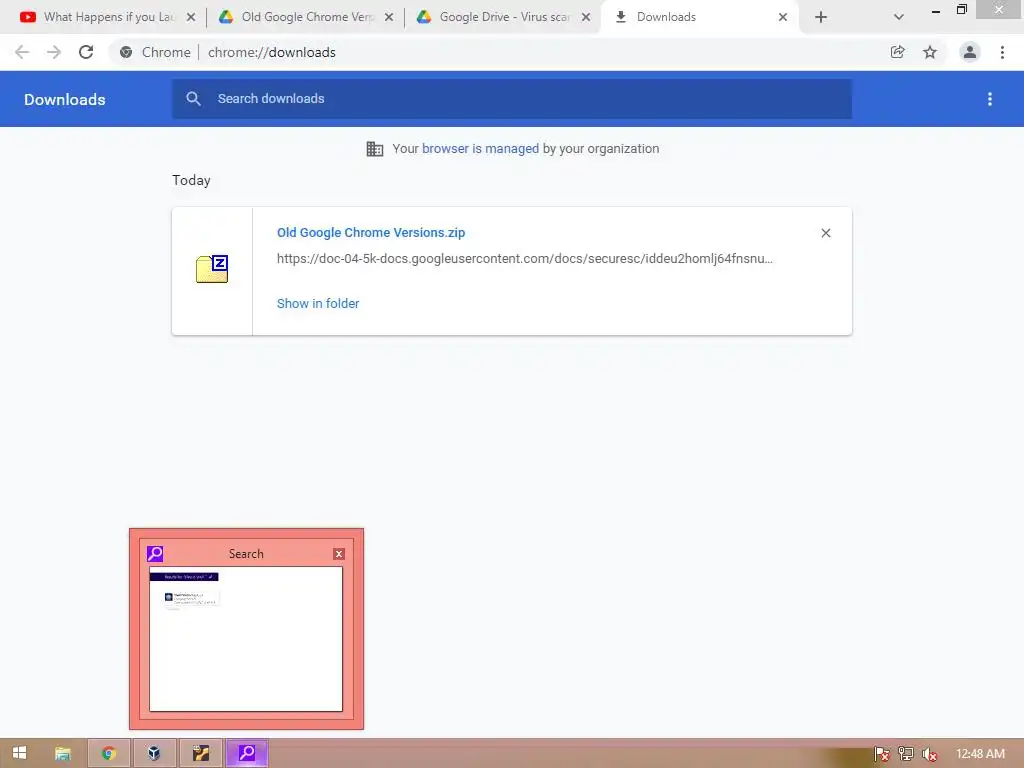Expand the tab search chevron
The height and width of the screenshot is (768, 1024).
[x=899, y=17]
